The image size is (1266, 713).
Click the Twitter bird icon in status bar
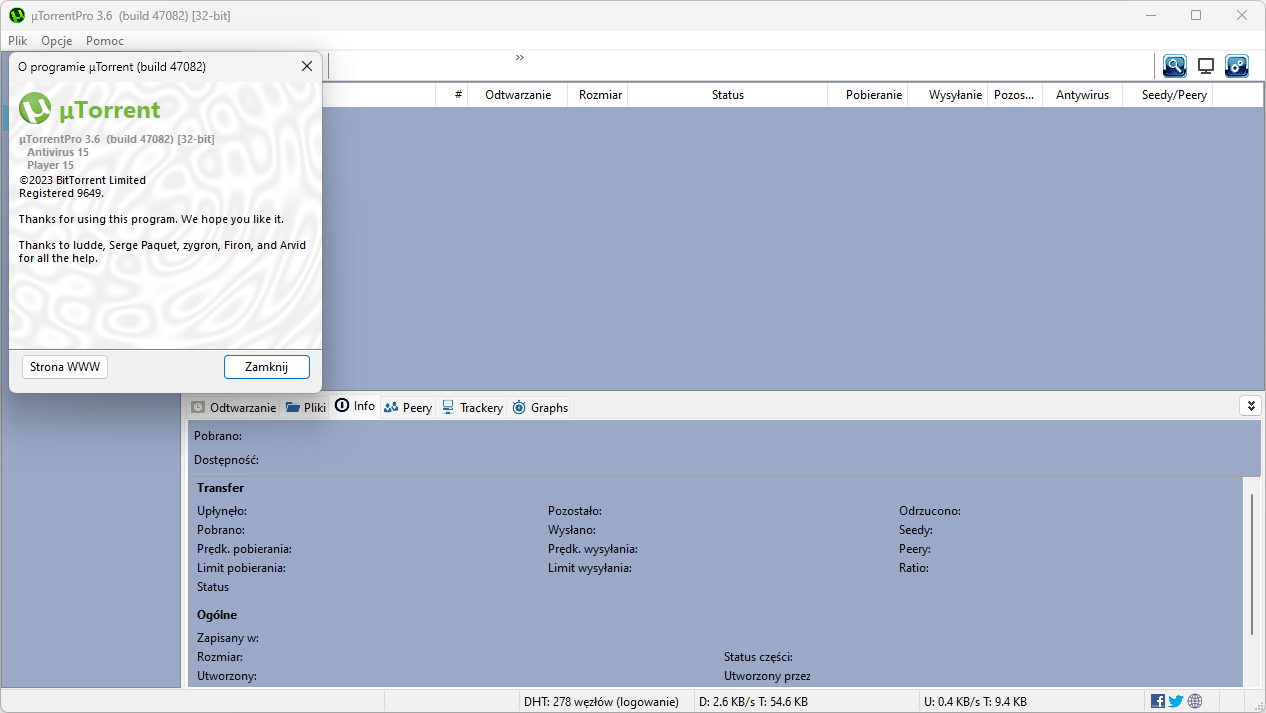click(x=1176, y=701)
